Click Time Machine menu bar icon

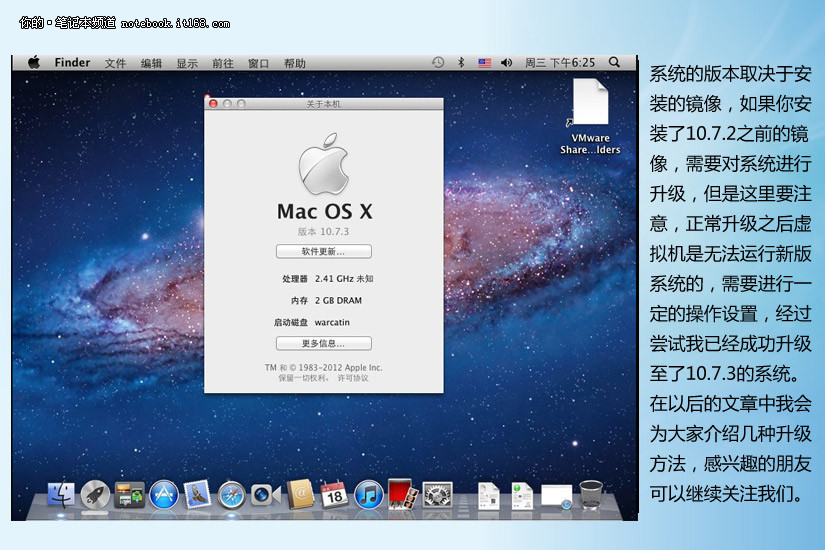point(438,63)
